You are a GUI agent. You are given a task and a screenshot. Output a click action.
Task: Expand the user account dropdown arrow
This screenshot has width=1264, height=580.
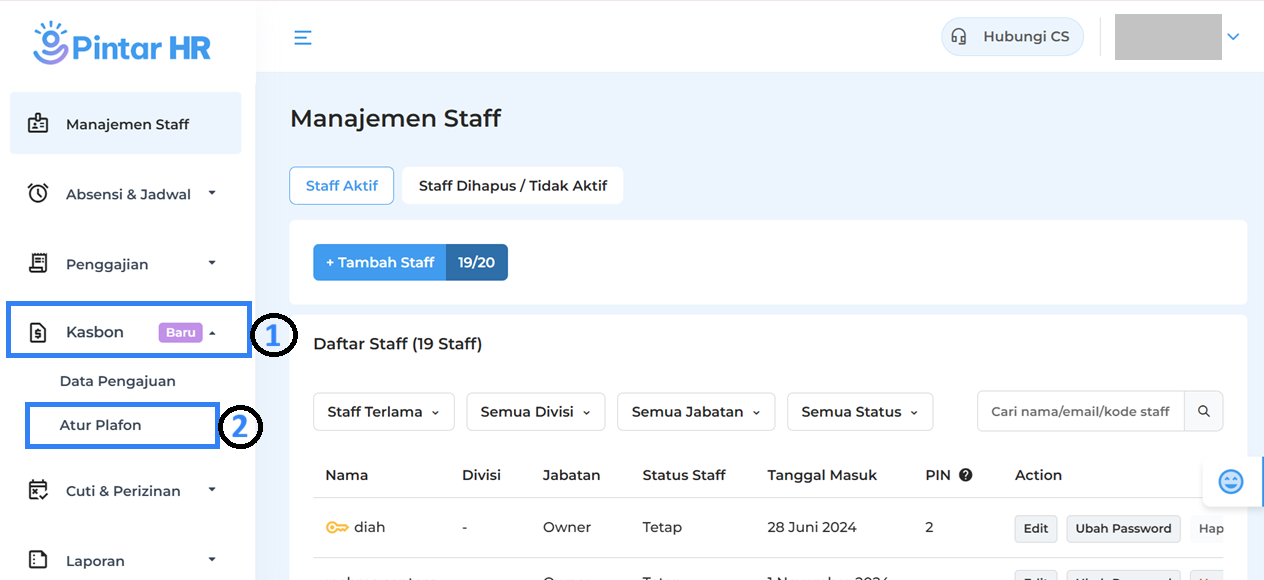click(x=1233, y=37)
